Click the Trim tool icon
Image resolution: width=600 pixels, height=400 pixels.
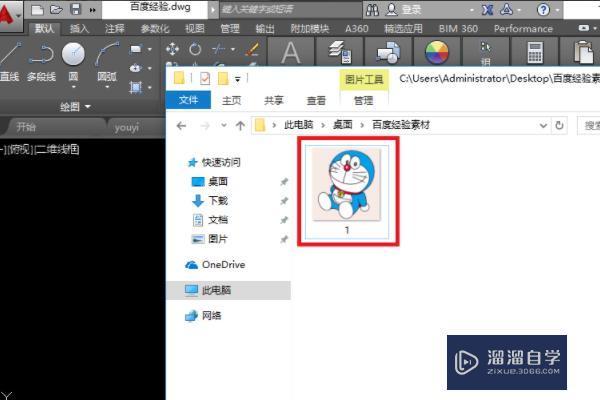(x=218, y=49)
